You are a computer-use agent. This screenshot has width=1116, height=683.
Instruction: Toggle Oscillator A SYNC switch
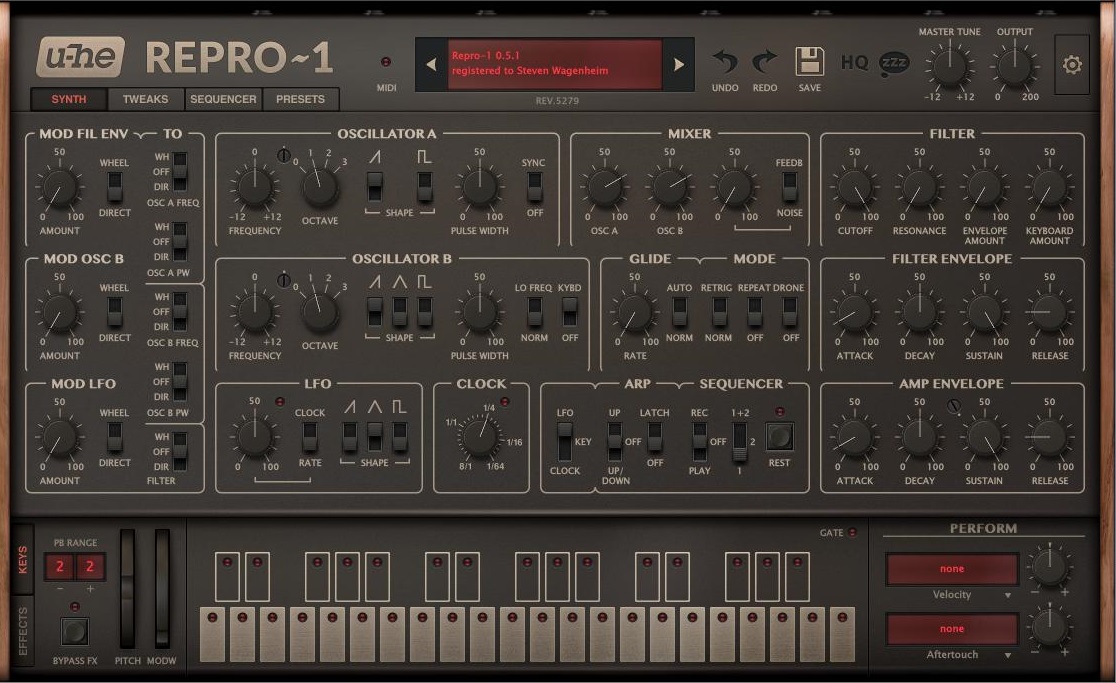(535, 187)
